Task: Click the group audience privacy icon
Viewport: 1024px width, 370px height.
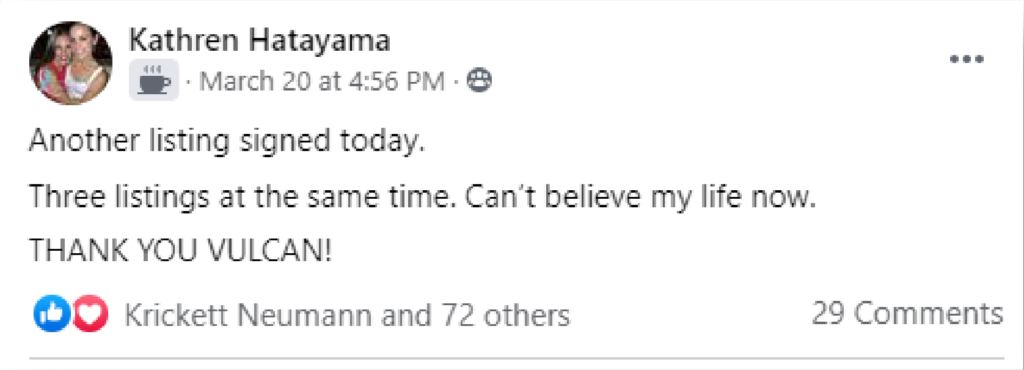Action: pos(480,80)
